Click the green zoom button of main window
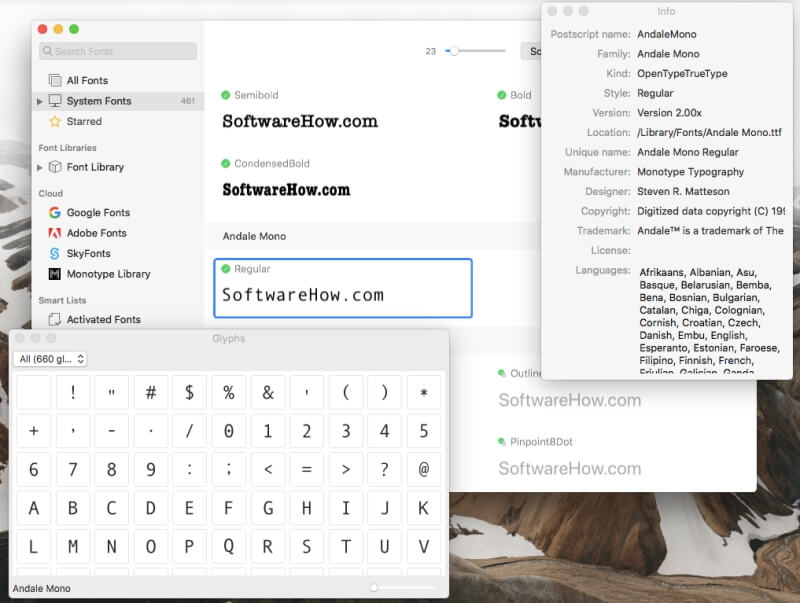The height and width of the screenshot is (603, 800). [x=74, y=29]
